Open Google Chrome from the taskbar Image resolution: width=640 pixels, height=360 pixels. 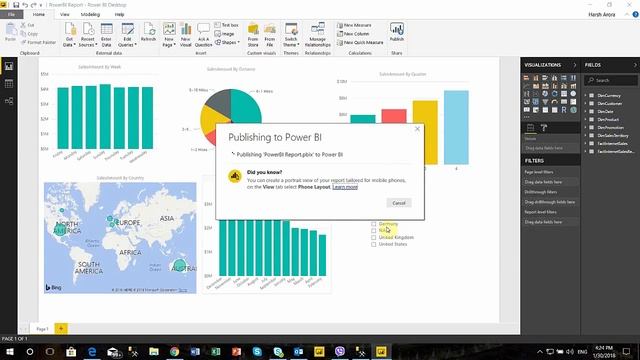pos(174,351)
